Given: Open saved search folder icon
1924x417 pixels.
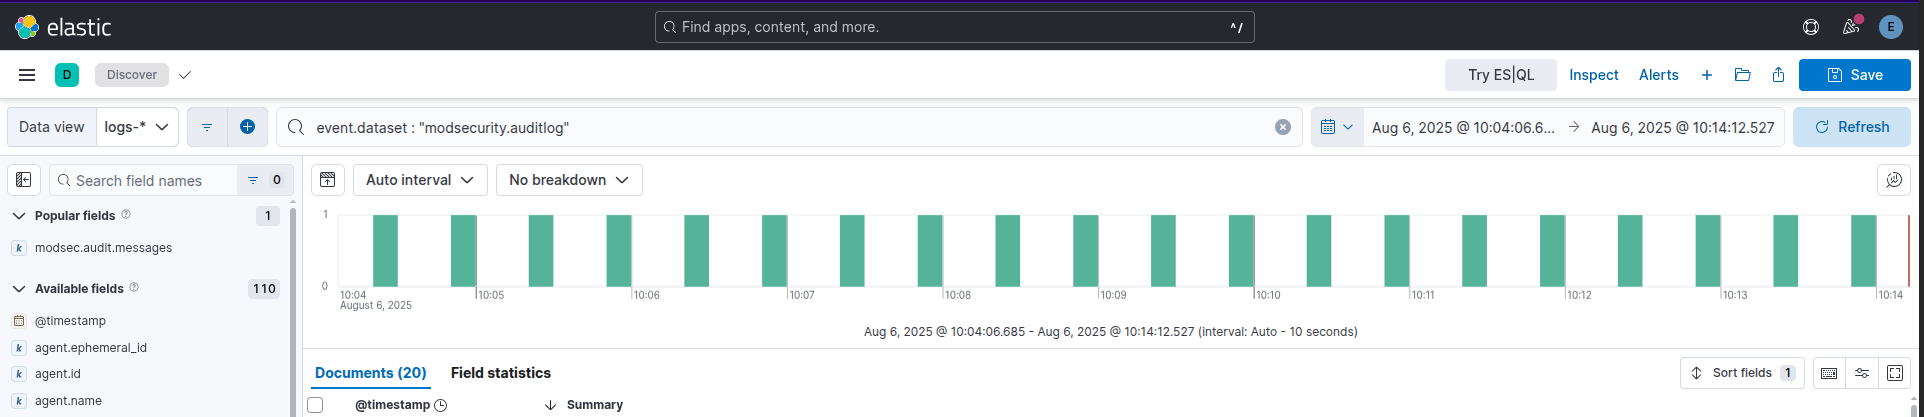Looking at the screenshot, I should pos(1743,75).
